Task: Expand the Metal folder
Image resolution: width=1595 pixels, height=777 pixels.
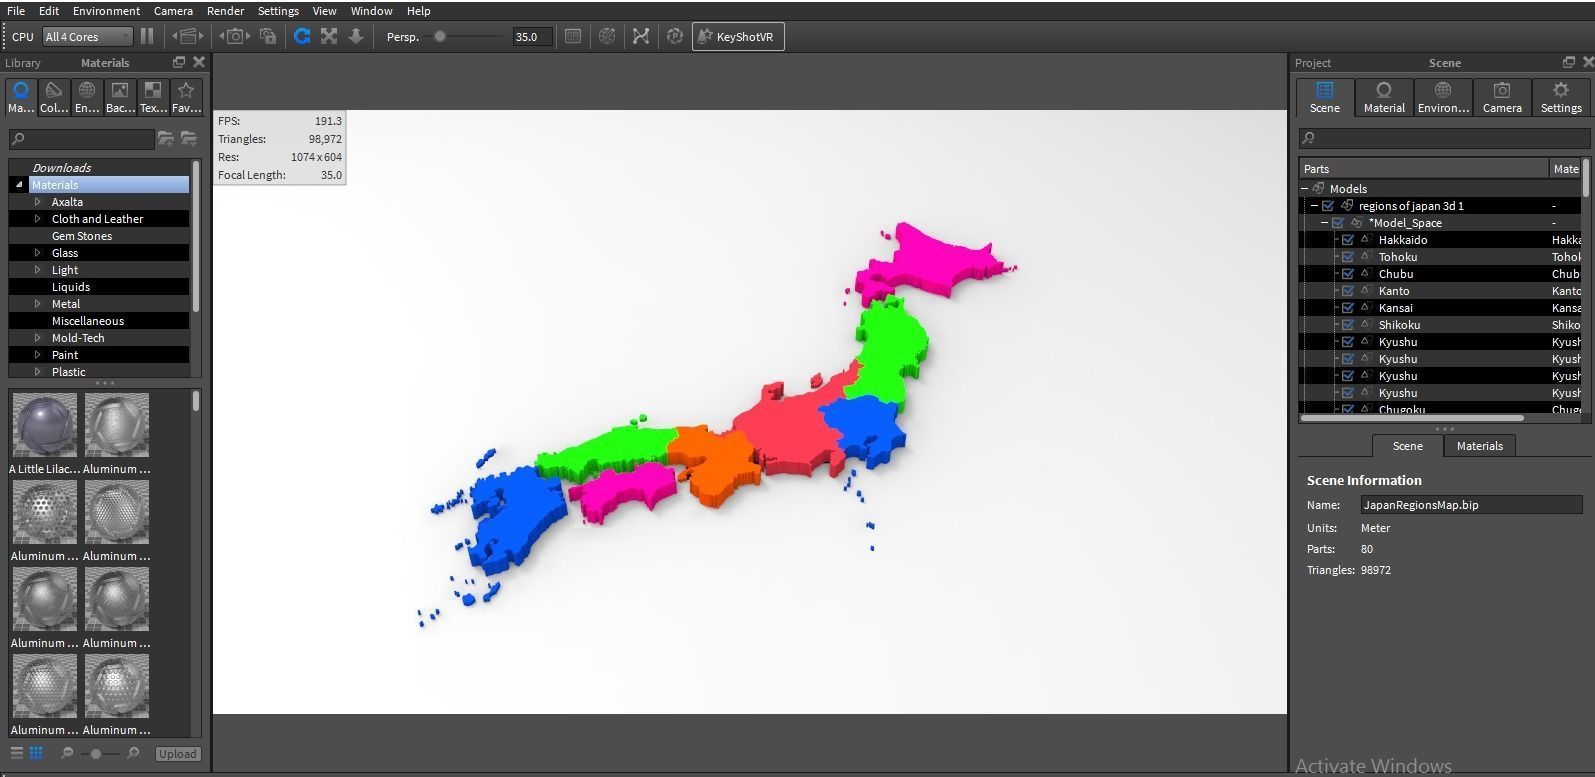Action: (38, 304)
